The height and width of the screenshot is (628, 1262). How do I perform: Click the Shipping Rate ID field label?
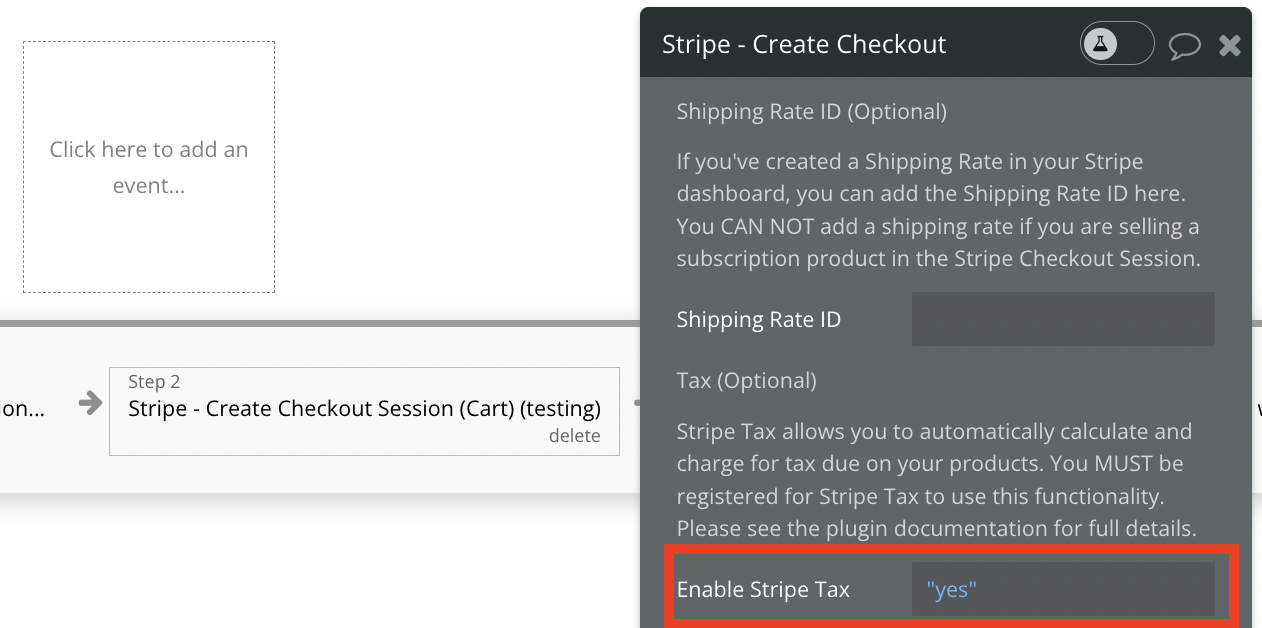coord(758,320)
